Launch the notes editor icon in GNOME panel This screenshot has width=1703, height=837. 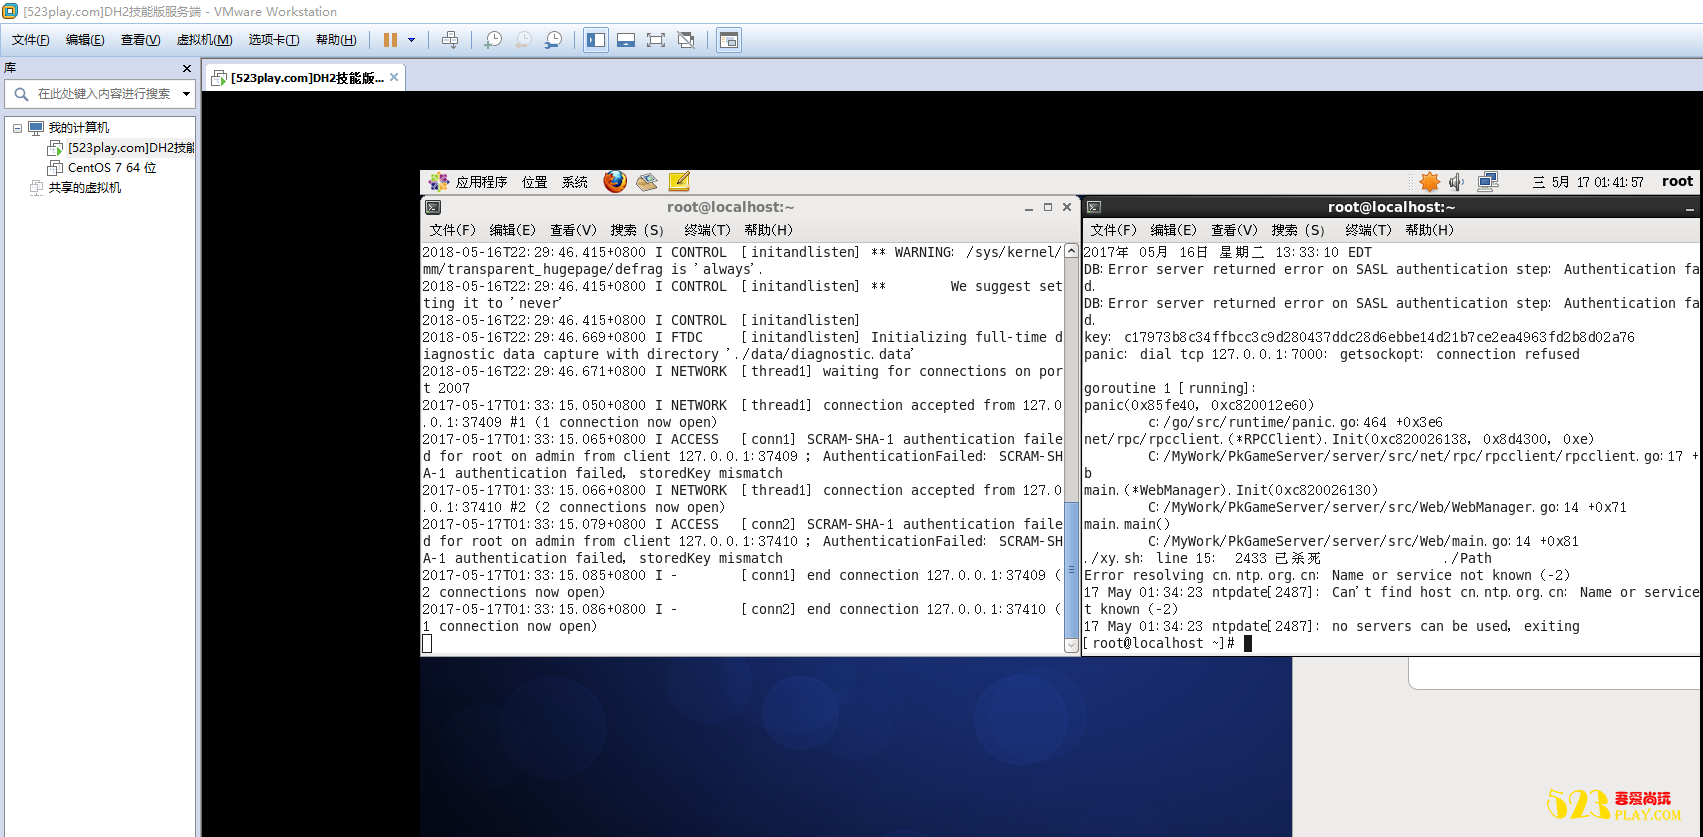coord(679,181)
